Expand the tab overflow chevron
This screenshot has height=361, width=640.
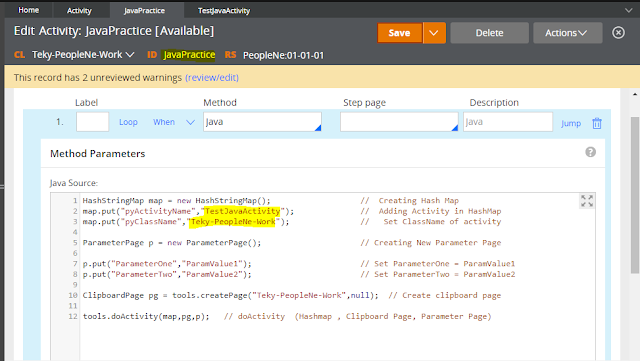point(629,10)
